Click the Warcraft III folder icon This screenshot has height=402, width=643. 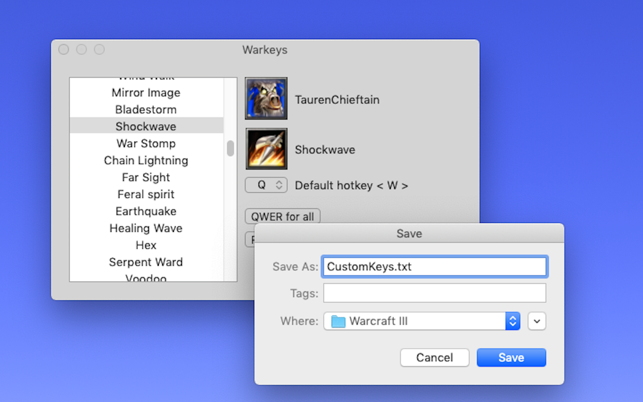[x=338, y=321]
